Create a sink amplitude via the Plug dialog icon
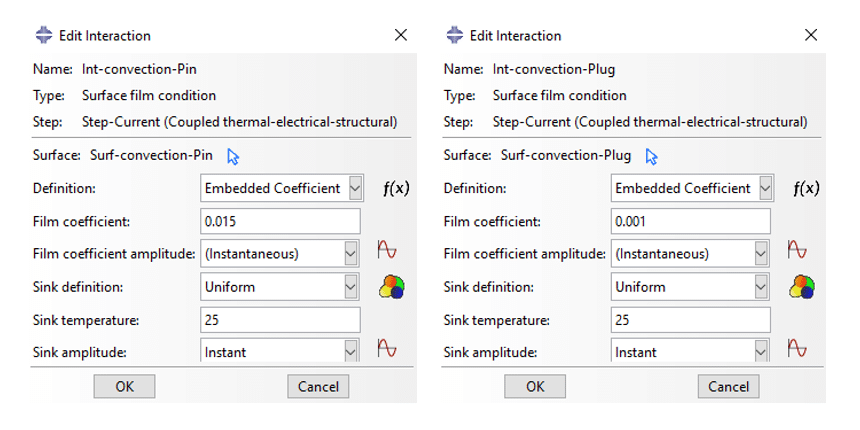Screen dimensions: 860x430 tap(797, 348)
